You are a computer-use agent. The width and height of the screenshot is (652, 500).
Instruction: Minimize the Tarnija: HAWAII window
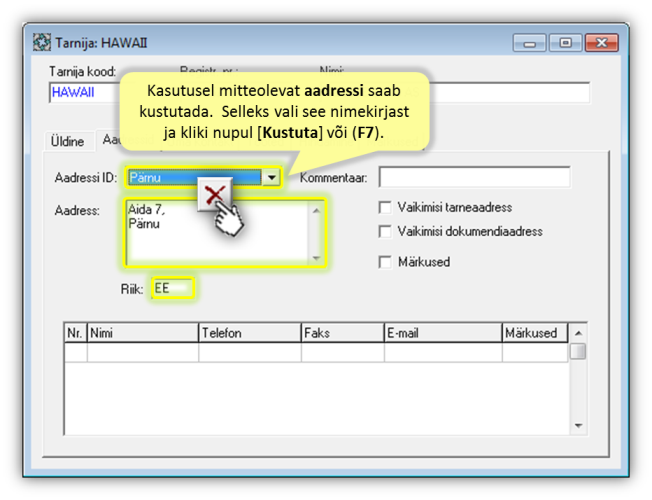pos(529,43)
